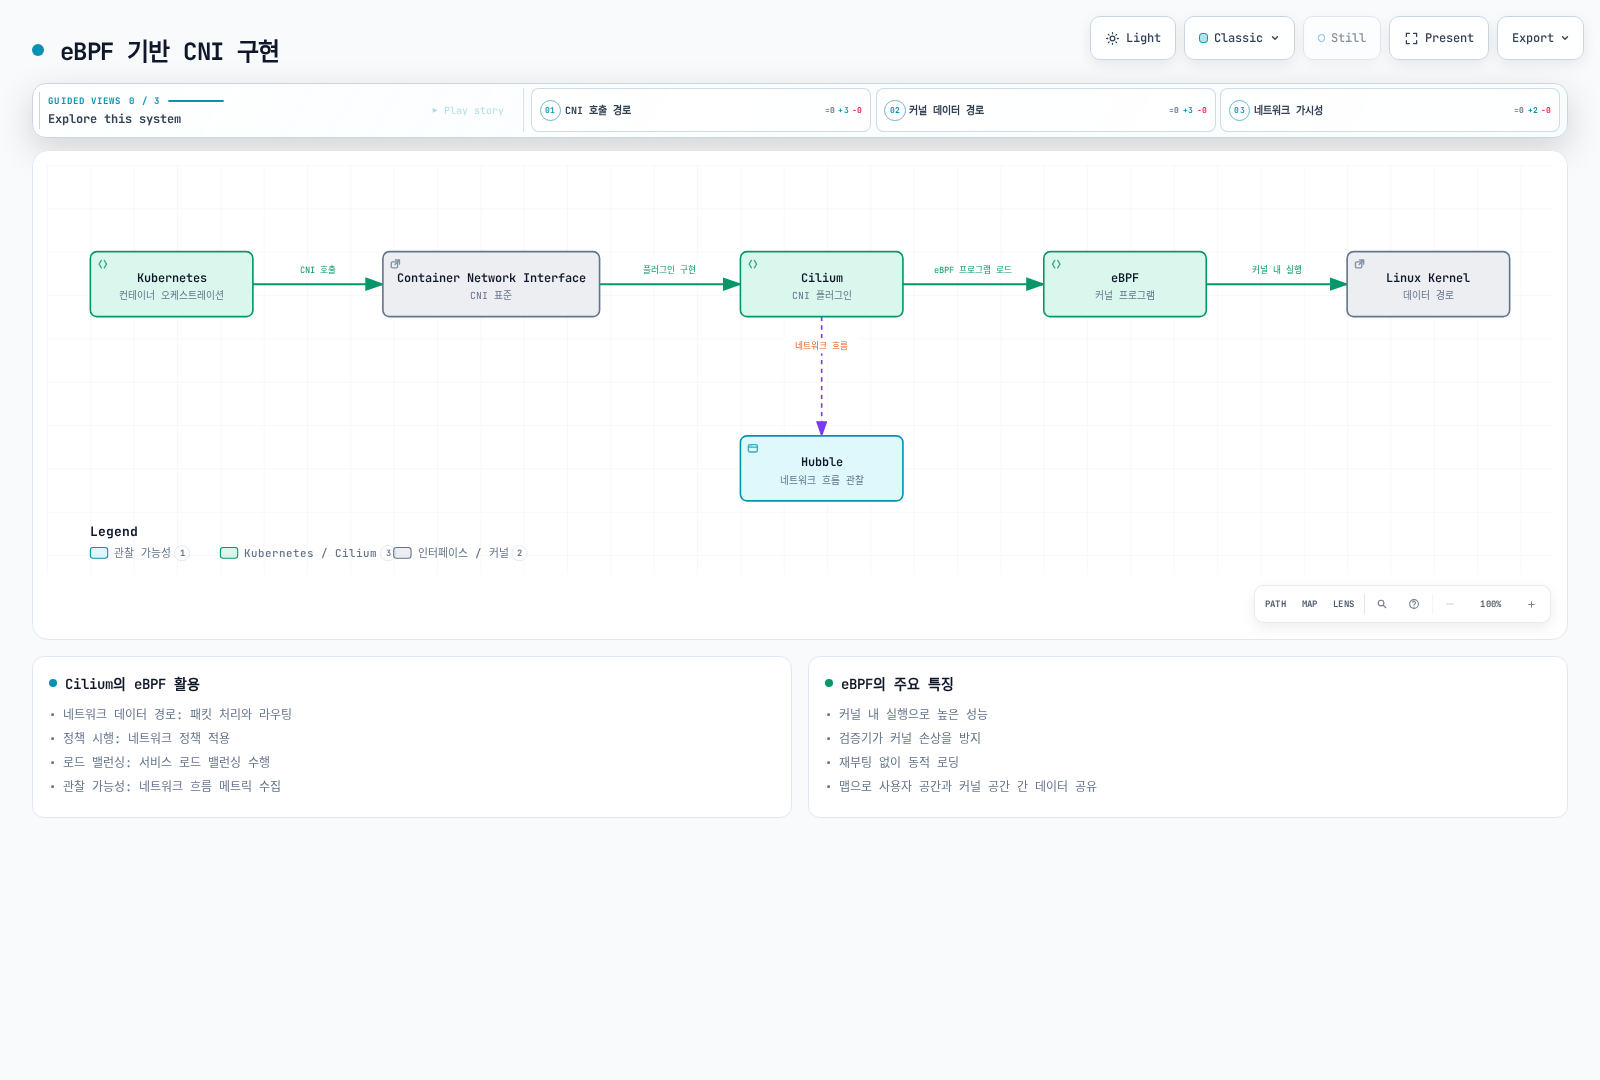Activate PATH mode in diagram toolbar

click(x=1276, y=604)
